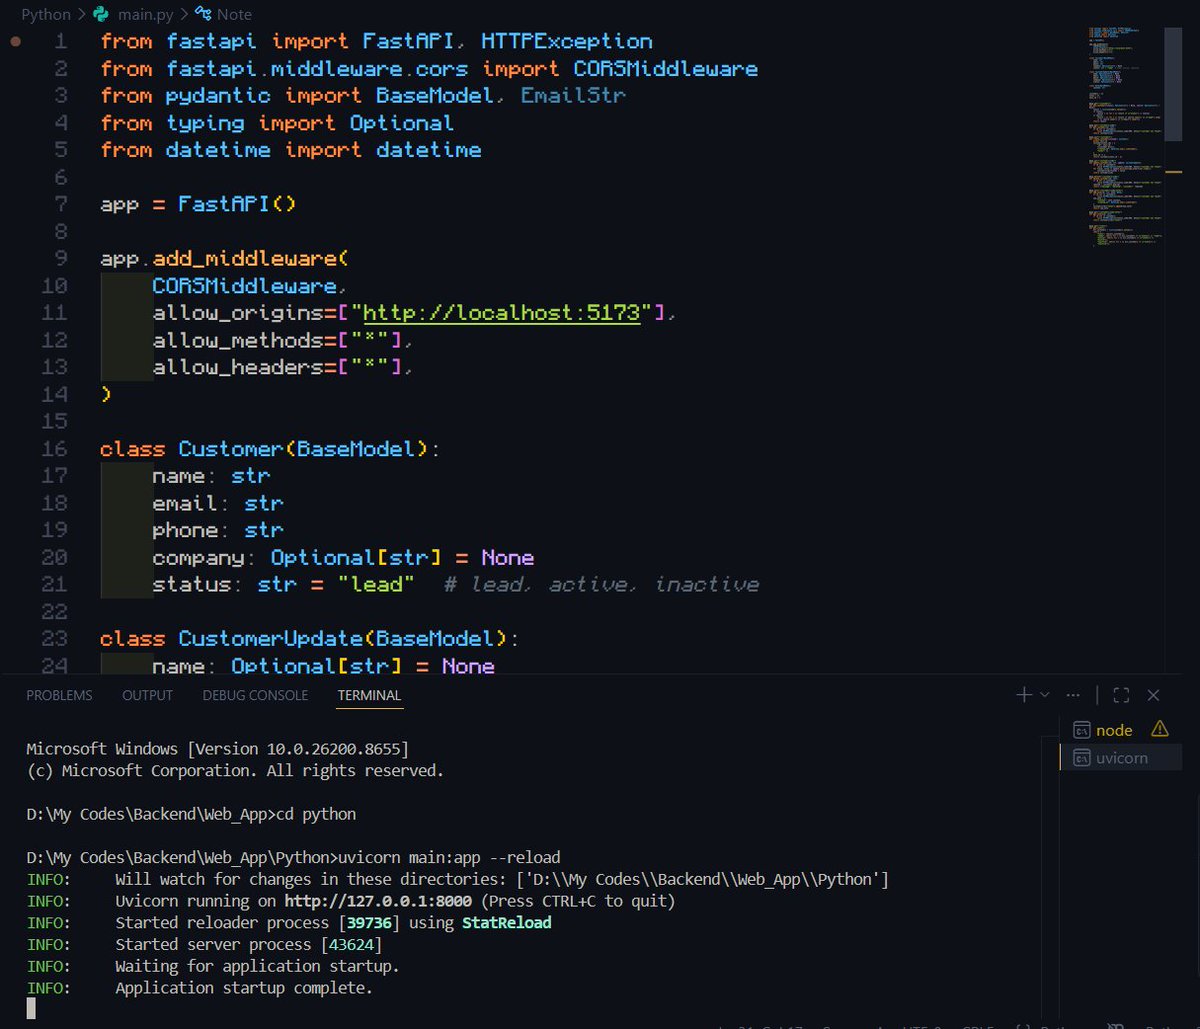Select the node terminal entry
The image size is (1200, 1029).
[1121, 729]
